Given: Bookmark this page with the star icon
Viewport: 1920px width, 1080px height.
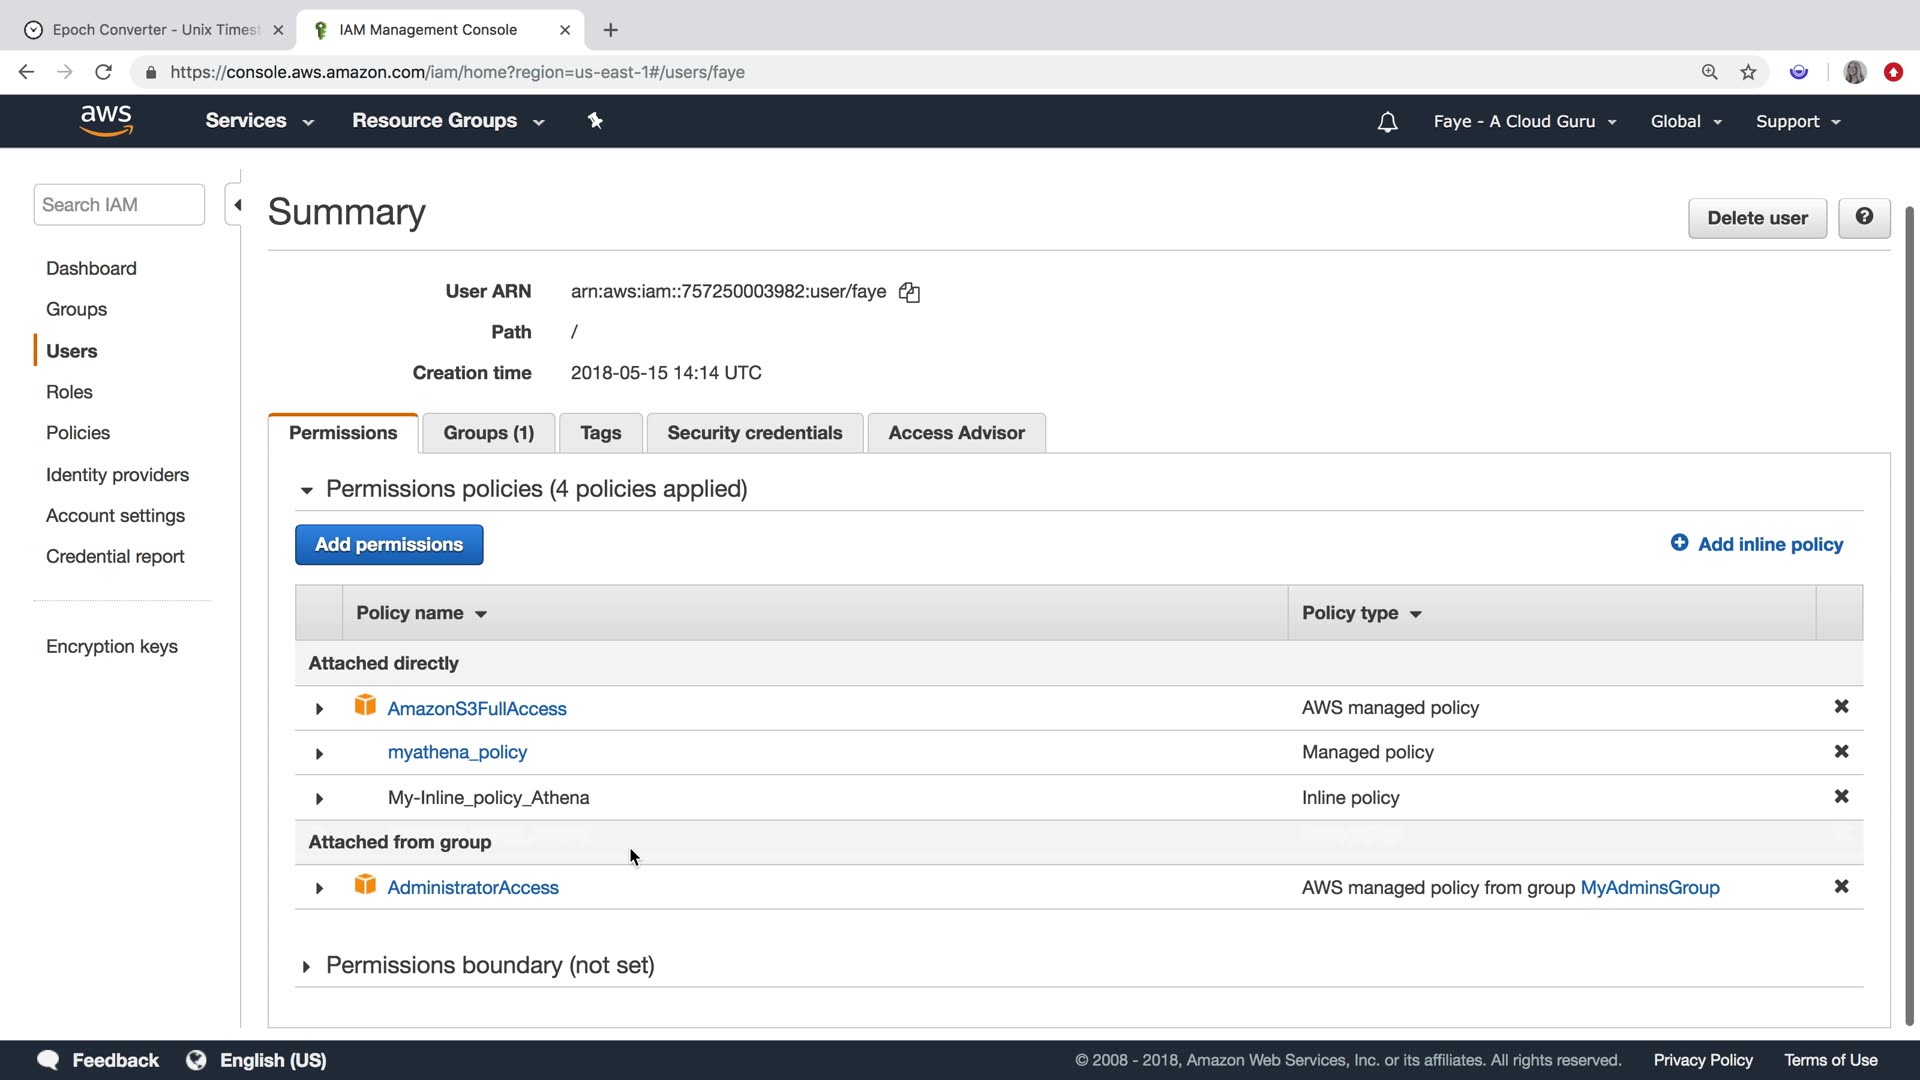Looking at the screenshot, I should click(1748, 72).
